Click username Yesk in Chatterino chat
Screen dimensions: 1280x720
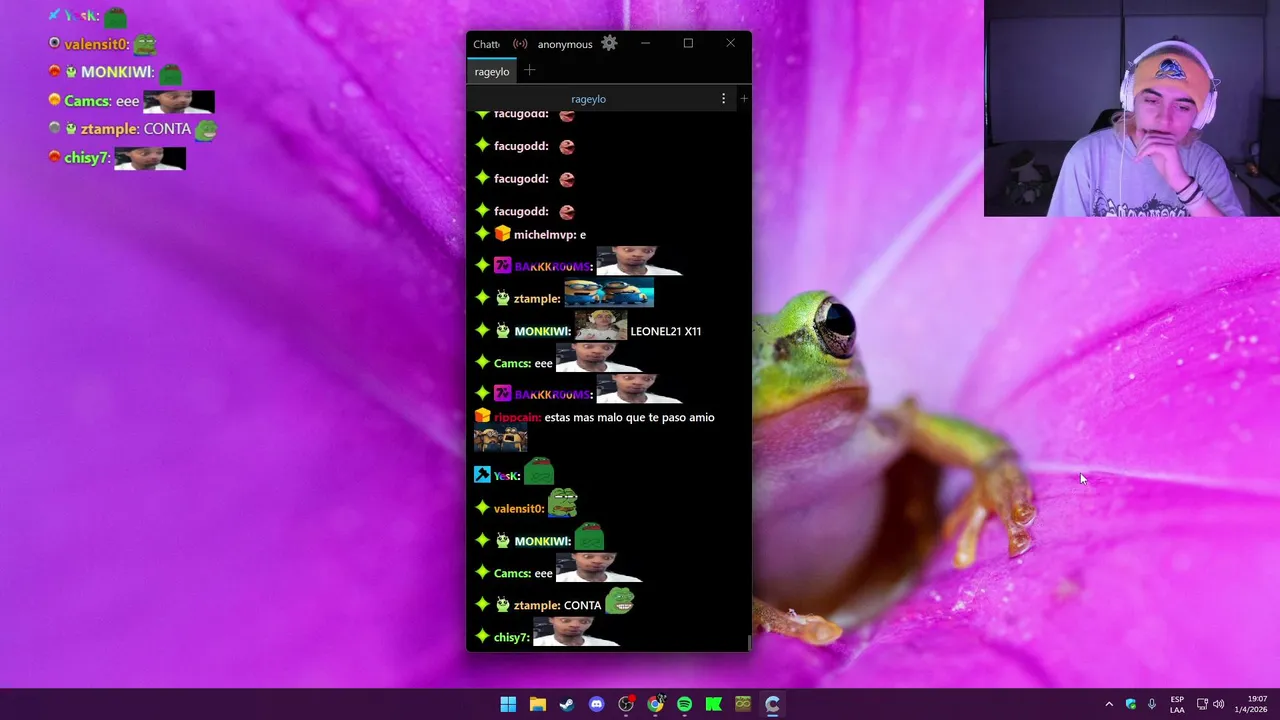[x=506, y=476]
